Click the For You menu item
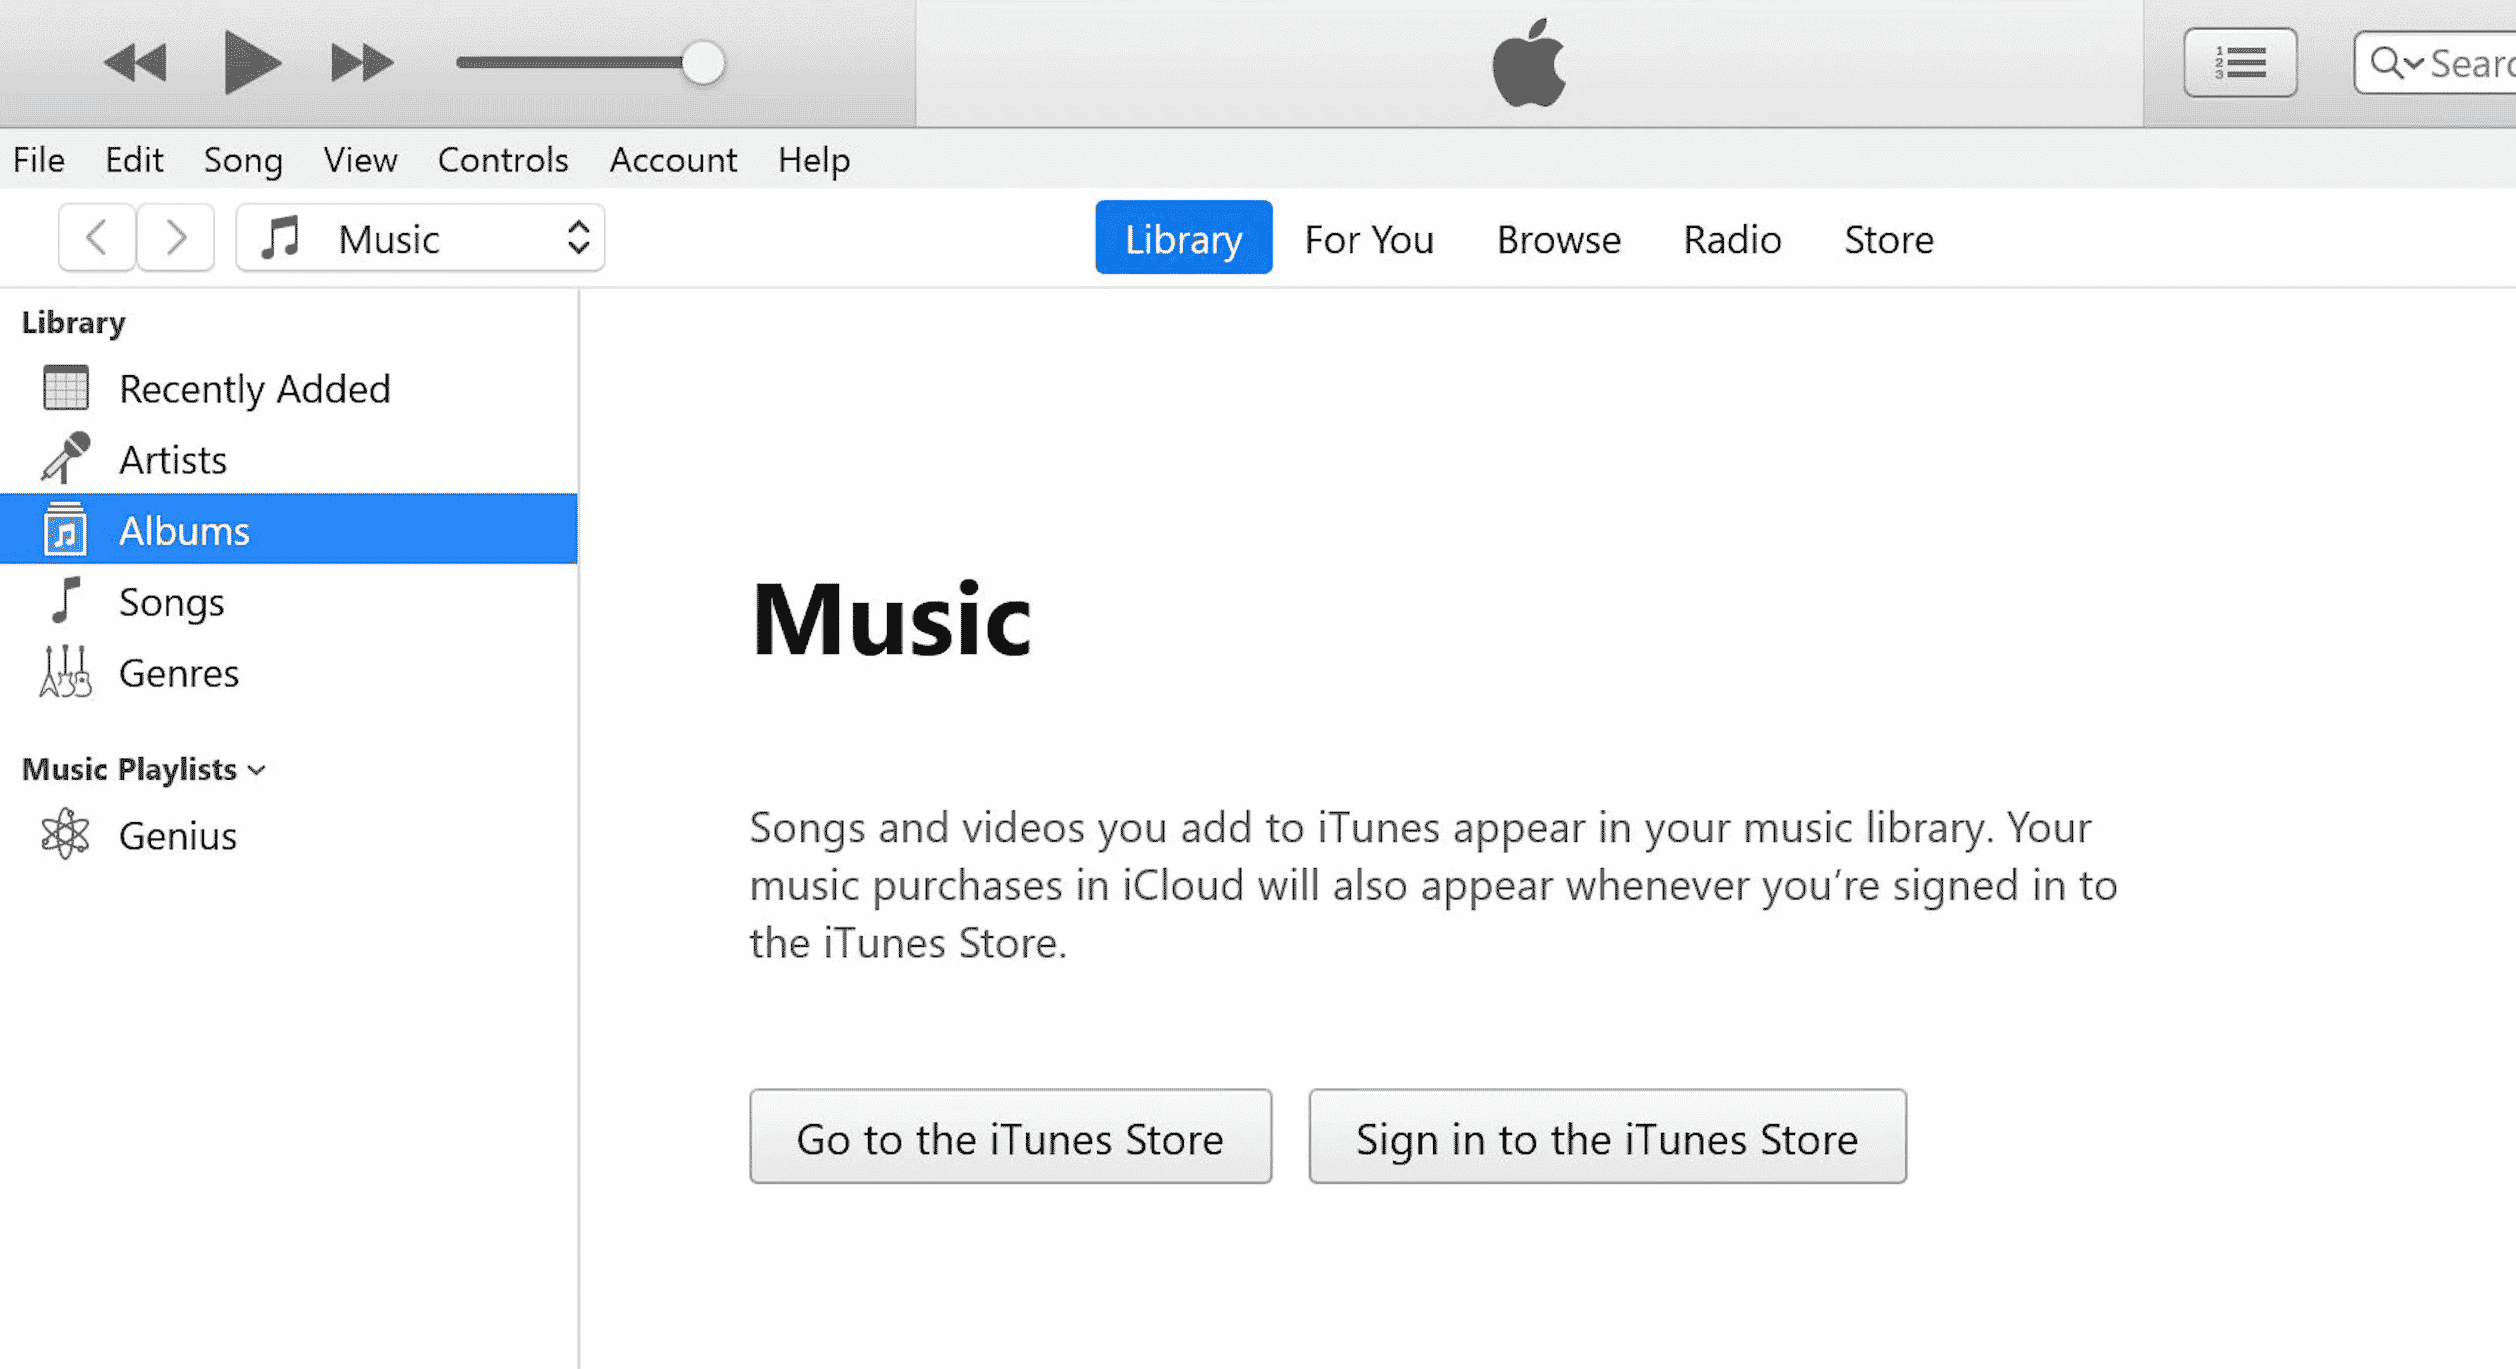Screen dimensions: 2516x1369 click(1368, 238)
